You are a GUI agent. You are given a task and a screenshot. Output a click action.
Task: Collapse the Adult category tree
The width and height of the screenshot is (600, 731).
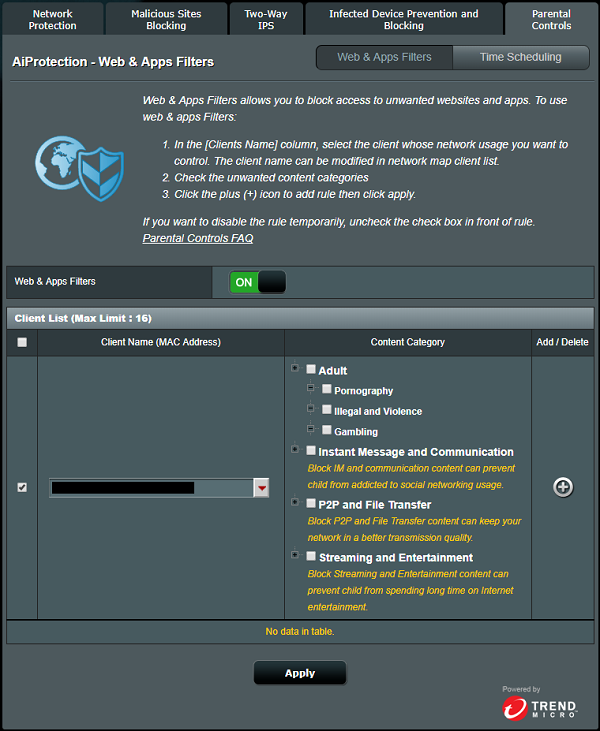(x=294, y=369)
